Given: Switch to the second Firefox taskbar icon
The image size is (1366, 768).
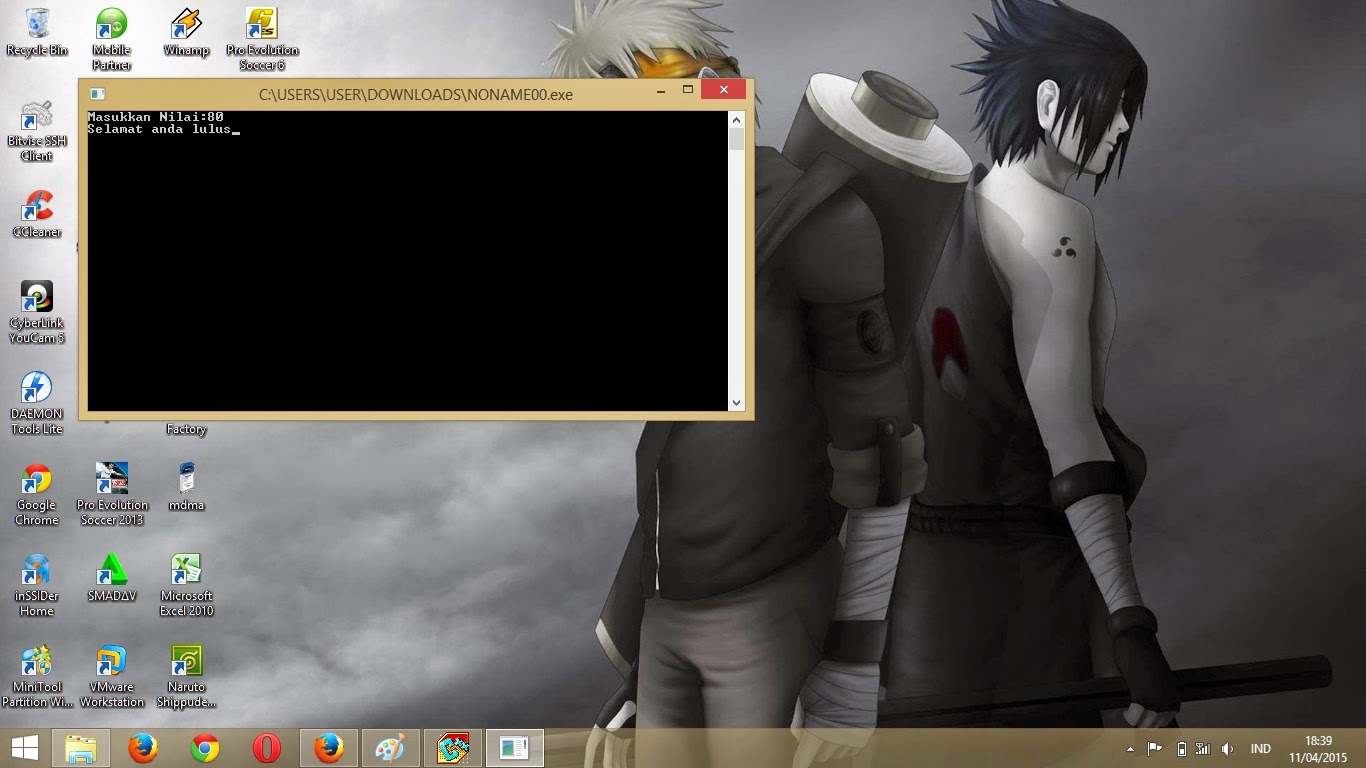Looking at the screenshot, I should pyautogui.click(x=329, y=748).
